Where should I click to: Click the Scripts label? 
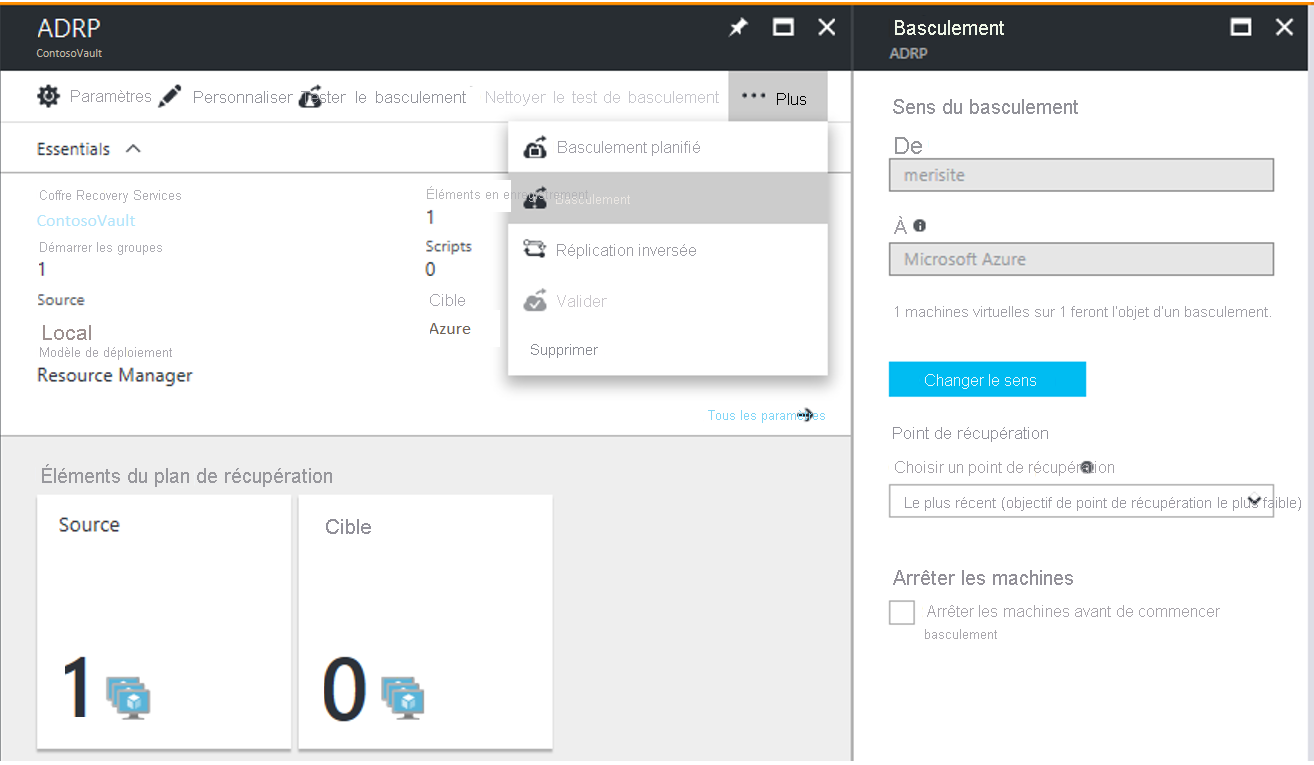449,246
